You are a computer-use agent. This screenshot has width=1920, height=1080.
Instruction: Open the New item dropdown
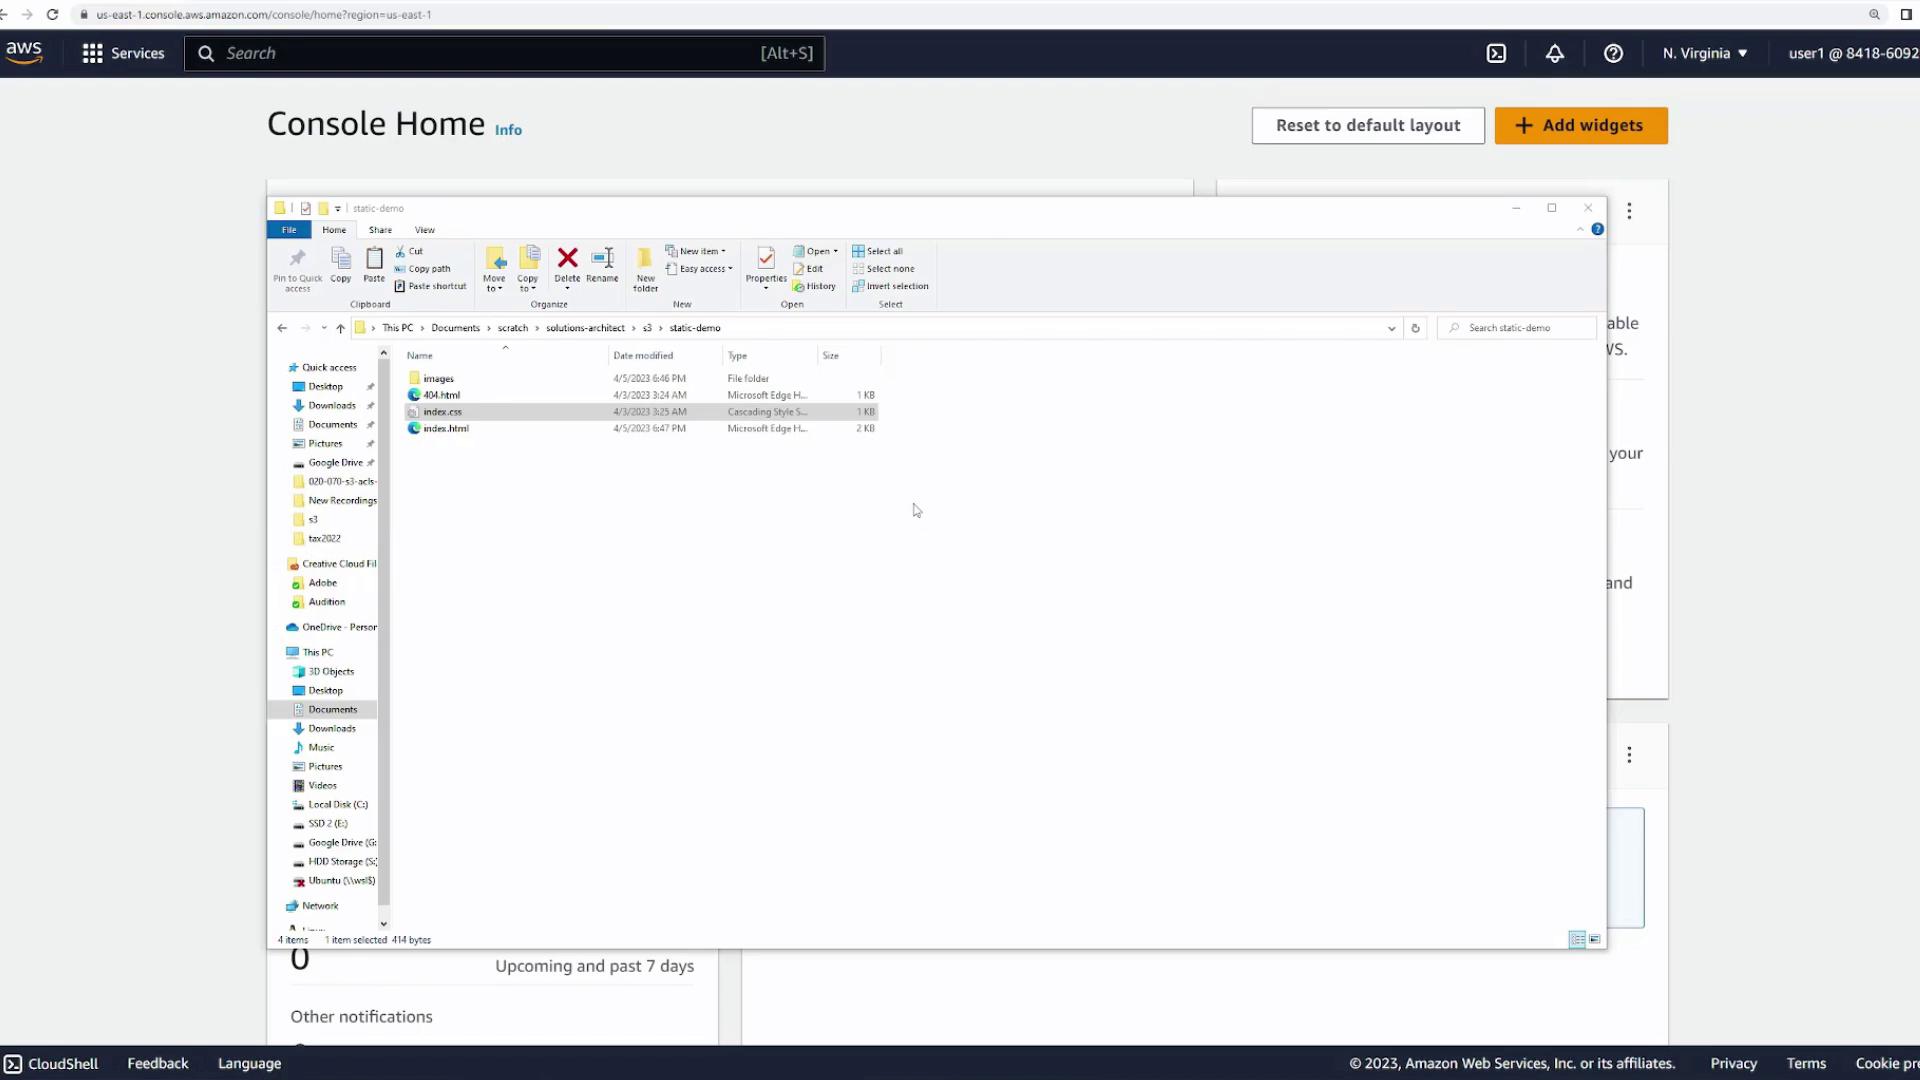pos(697,251)
